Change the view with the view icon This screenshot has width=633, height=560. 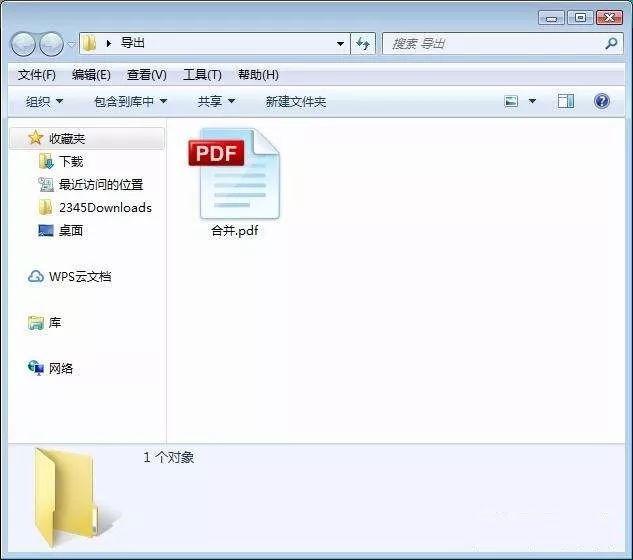[x=511, y=101]
